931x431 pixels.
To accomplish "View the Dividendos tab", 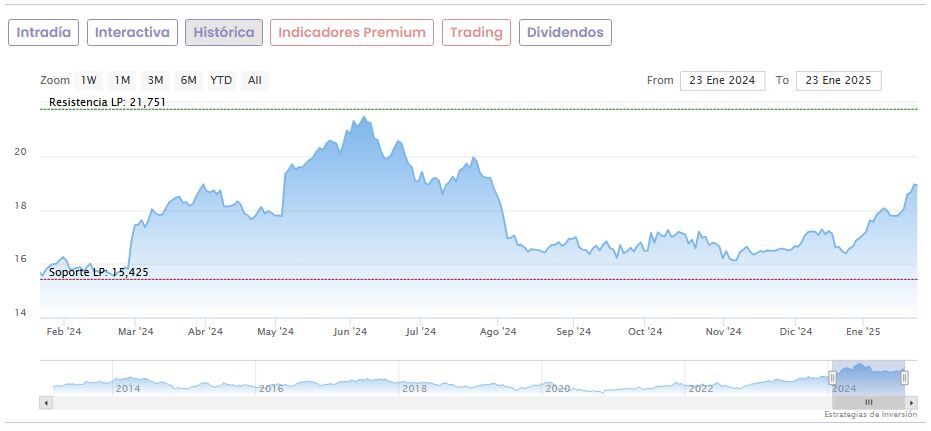I will pyautogui.click(x=565, y=33).
